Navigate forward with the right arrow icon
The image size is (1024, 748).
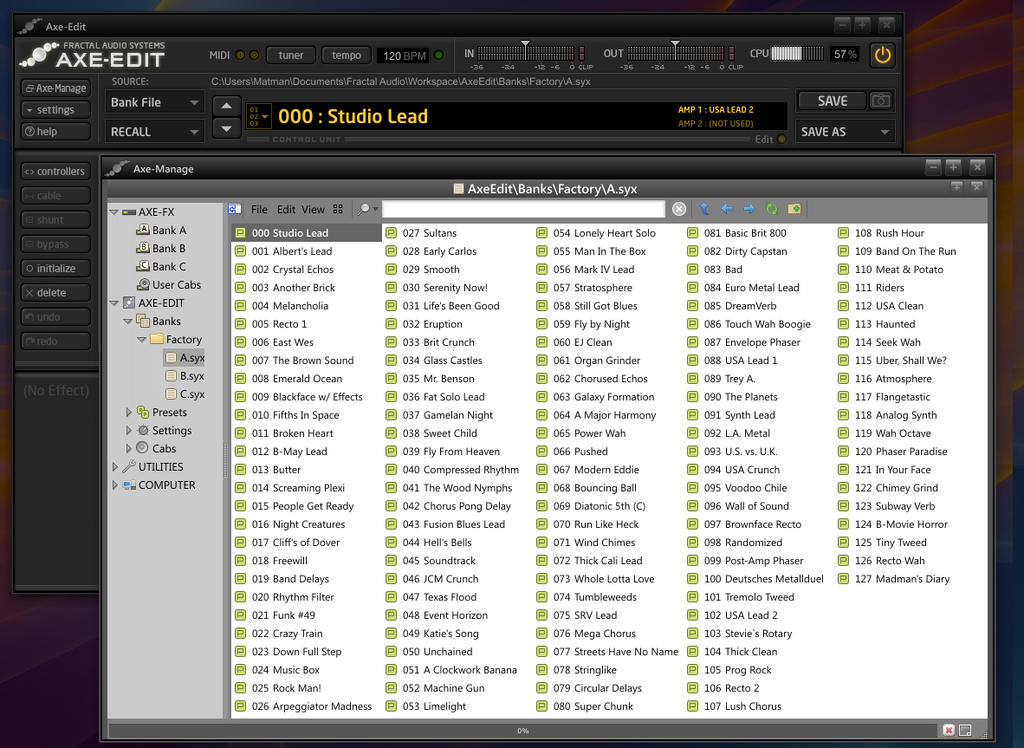tap(749, 209)
